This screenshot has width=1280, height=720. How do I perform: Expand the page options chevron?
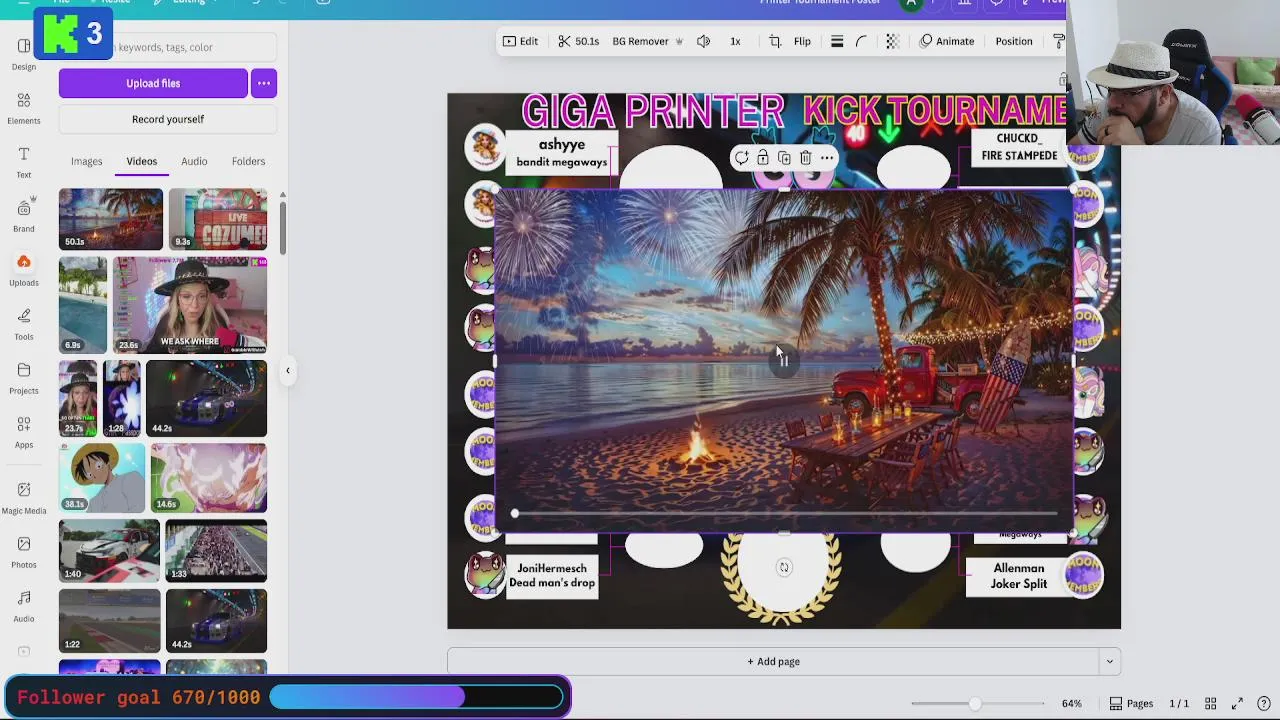[1109, 661]
